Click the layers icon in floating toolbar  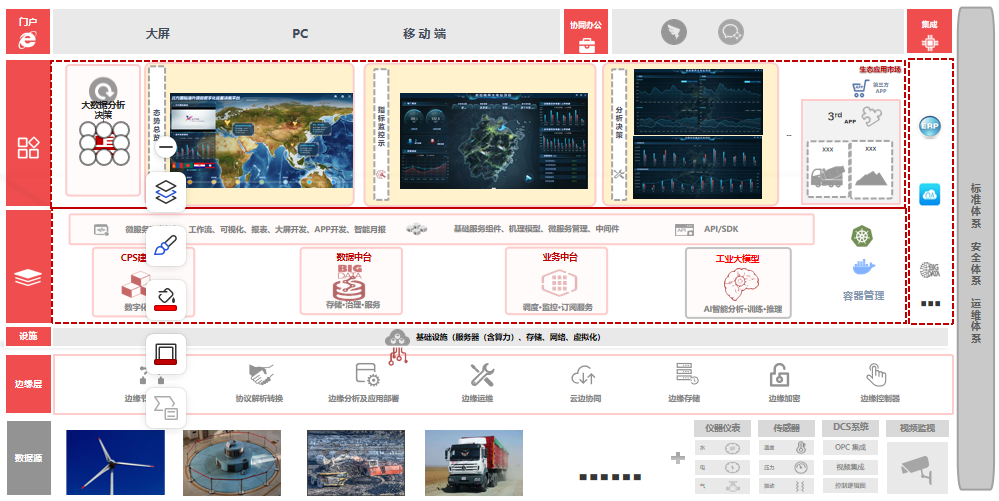tap(166, 191)
